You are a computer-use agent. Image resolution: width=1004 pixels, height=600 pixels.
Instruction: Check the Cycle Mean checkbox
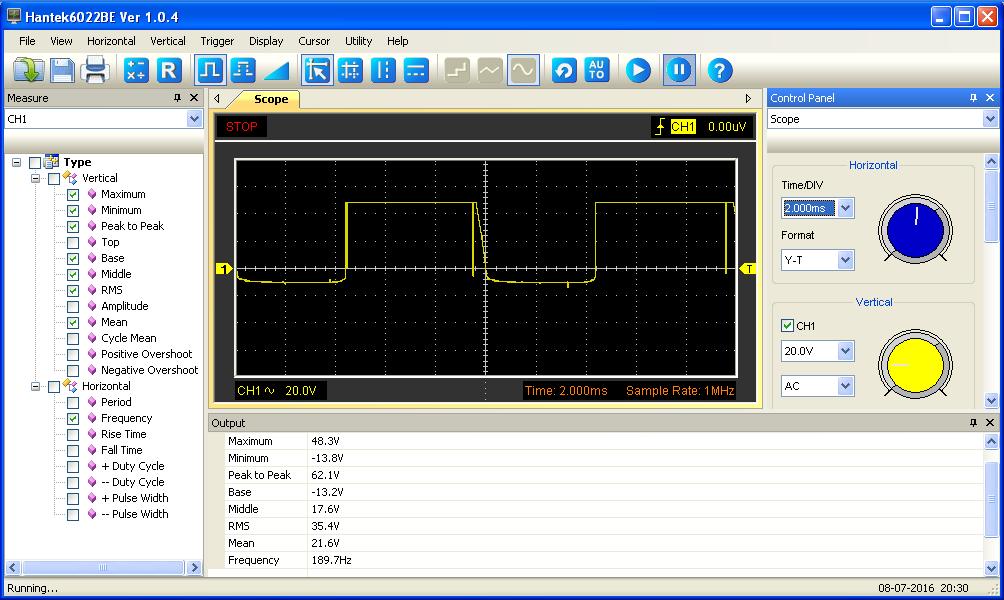pyautogui.click(x=73, y=339)
